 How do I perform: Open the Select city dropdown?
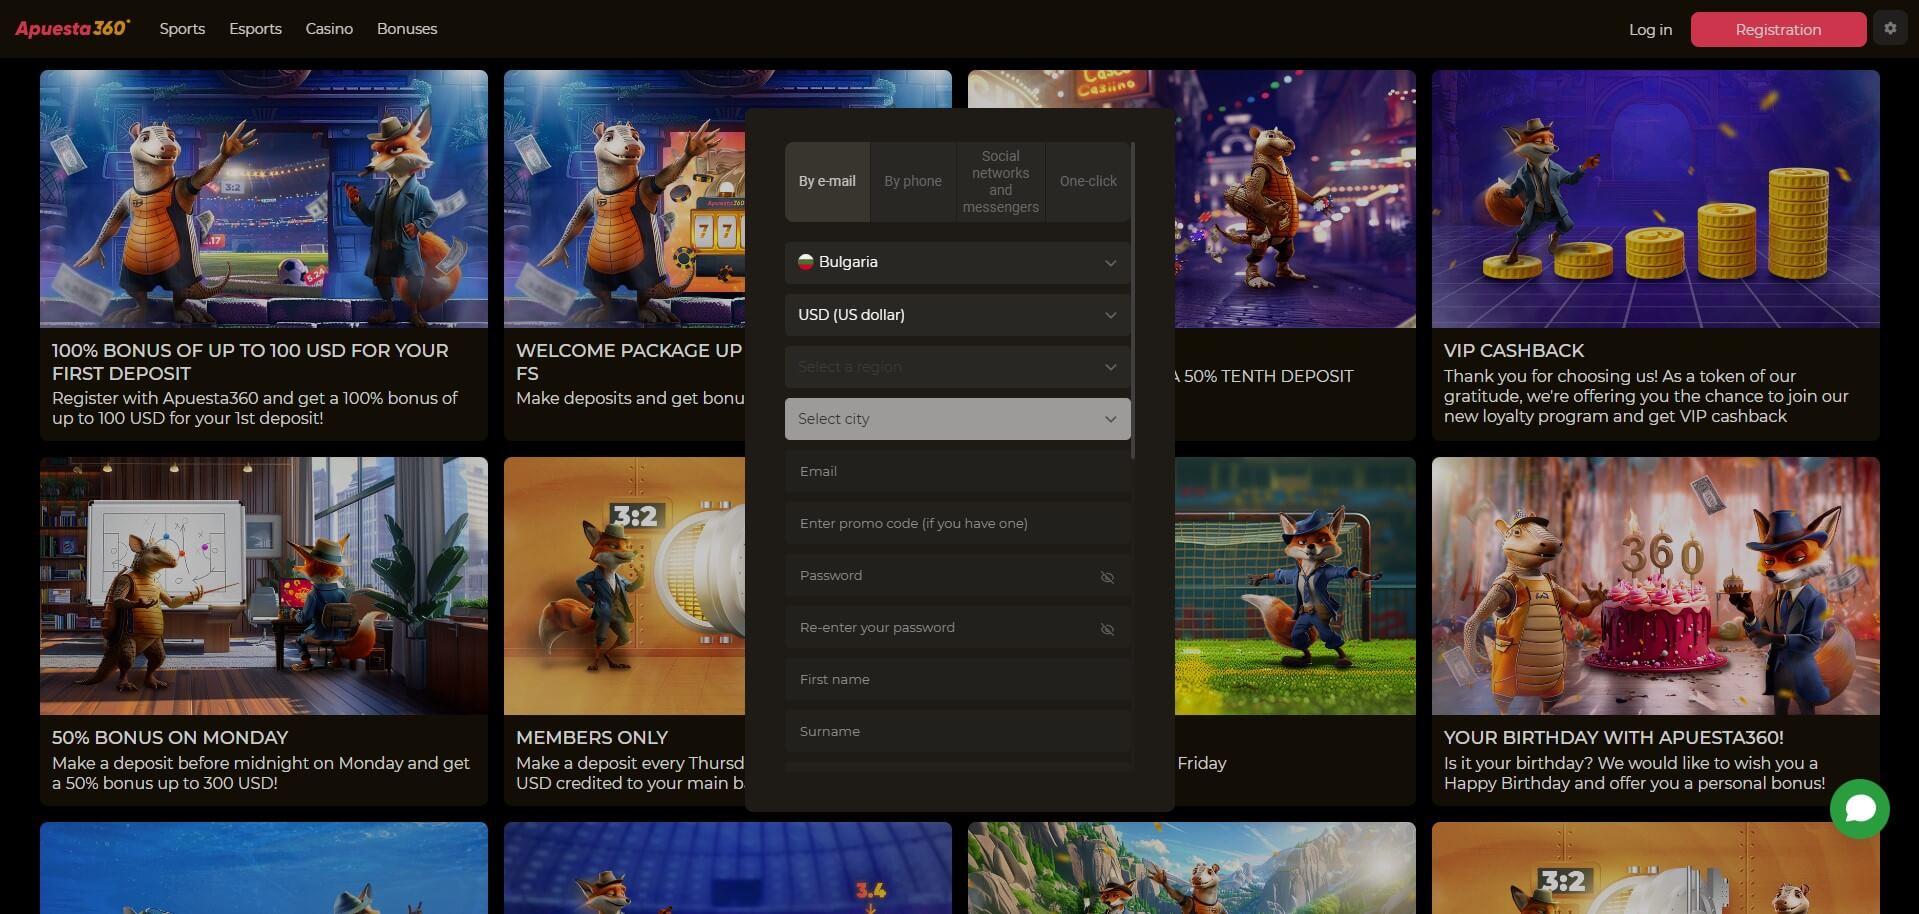pyautogui.click(x=958, y=419)
